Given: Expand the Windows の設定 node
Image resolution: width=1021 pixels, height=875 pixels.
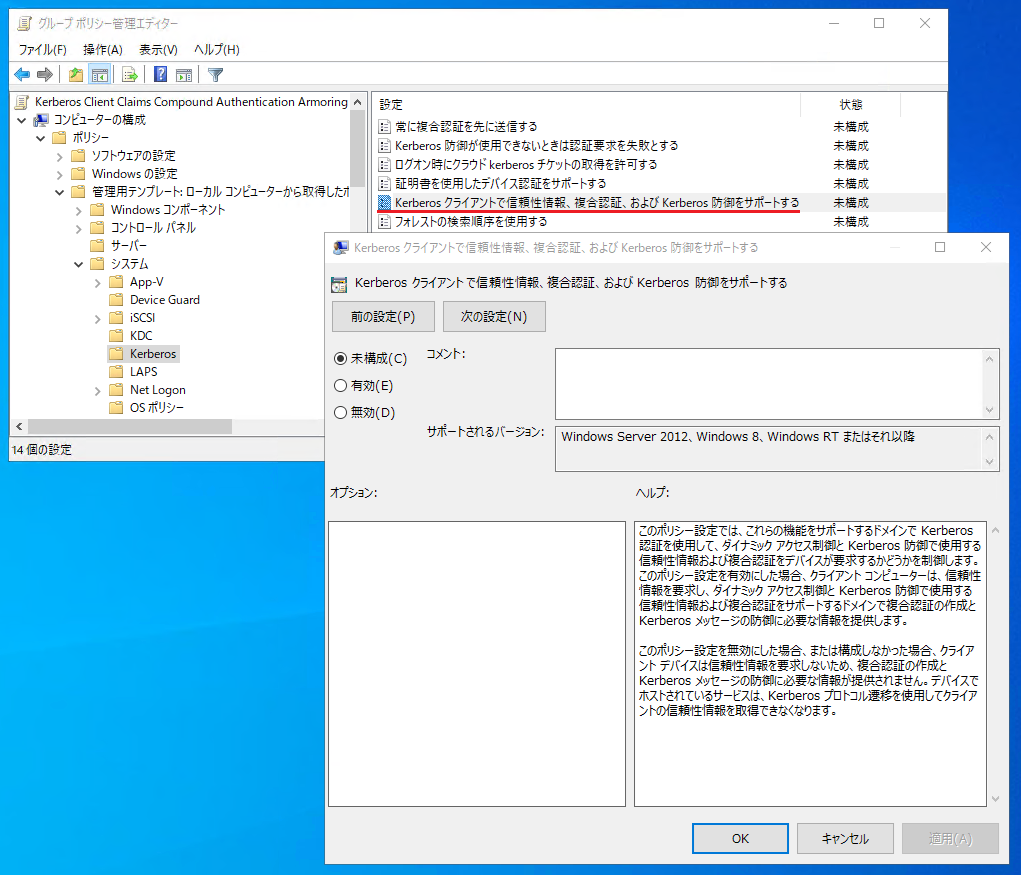Looking at the screenshot, I should point(59,174).
